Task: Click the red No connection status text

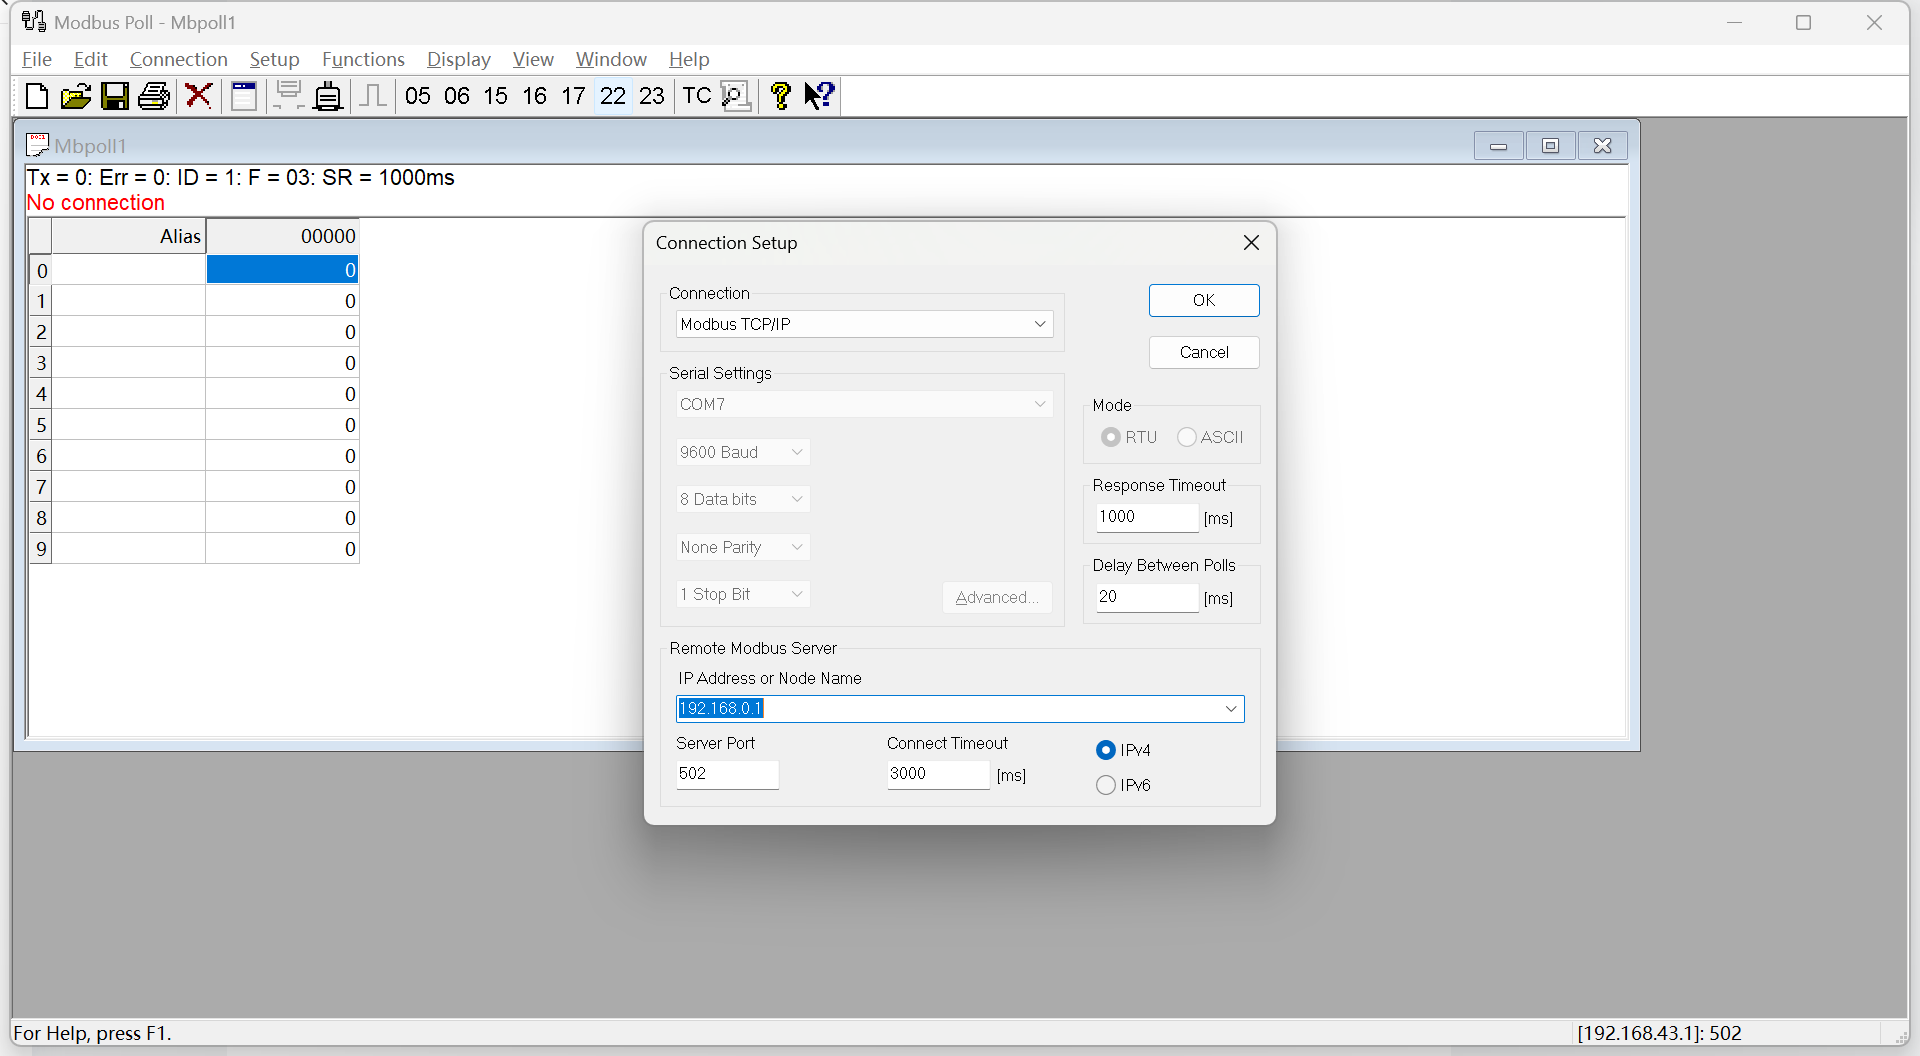Action: tap(96, 203)
